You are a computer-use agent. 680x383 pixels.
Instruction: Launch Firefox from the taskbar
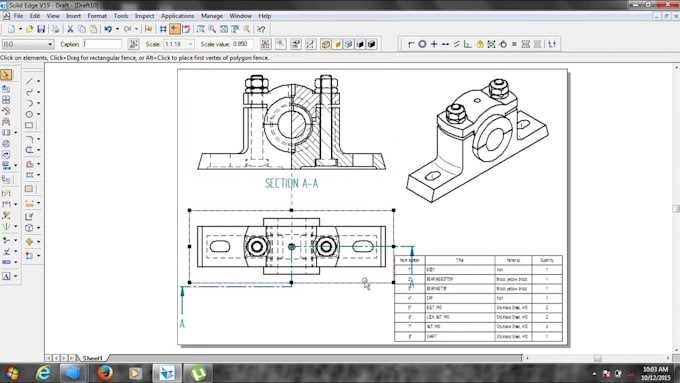(105, 373)
